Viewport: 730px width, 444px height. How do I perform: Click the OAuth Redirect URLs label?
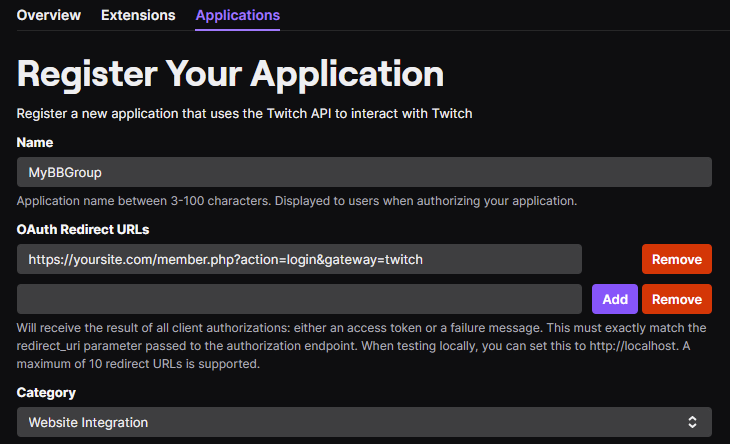(x=83, y=229)
